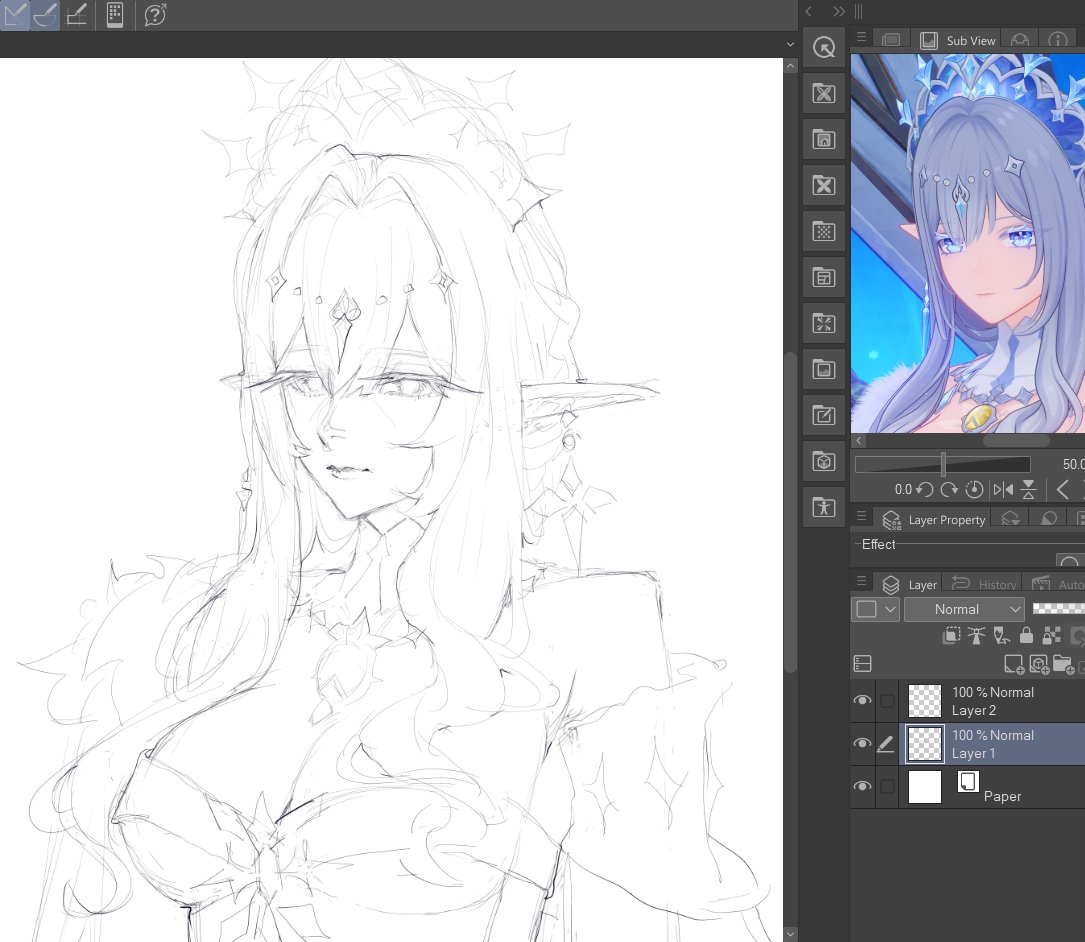Hide Layer 1 using its eye icon
The height and width of the screenshot is (942, 1085).
click(x=862, y=743)
